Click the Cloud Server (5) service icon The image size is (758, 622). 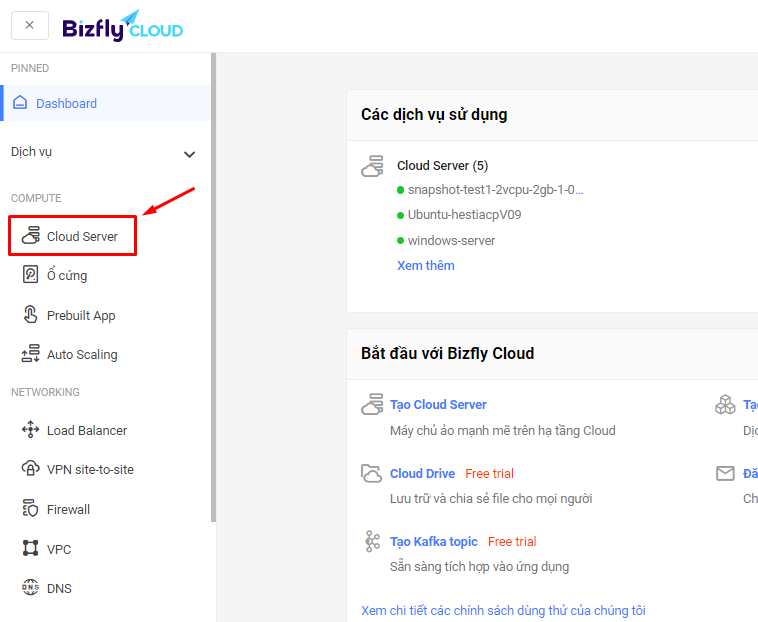click(x=372, y=166)
